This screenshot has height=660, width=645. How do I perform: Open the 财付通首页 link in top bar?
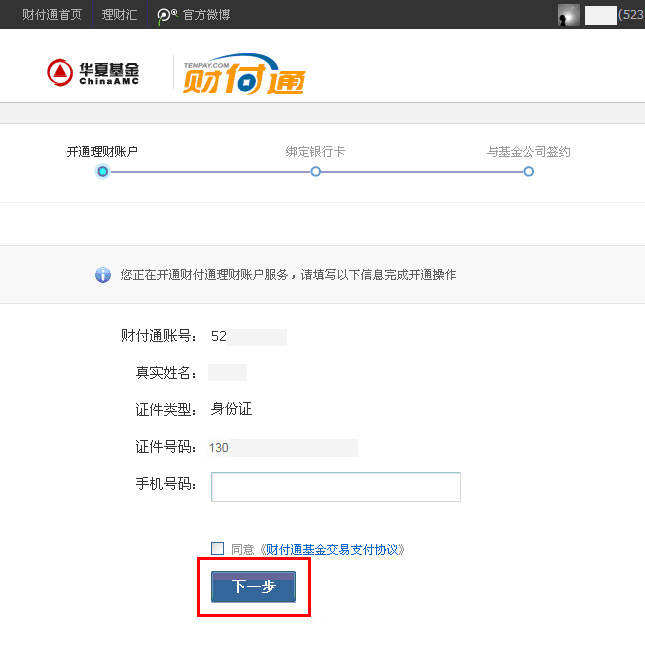pos(52,15)
